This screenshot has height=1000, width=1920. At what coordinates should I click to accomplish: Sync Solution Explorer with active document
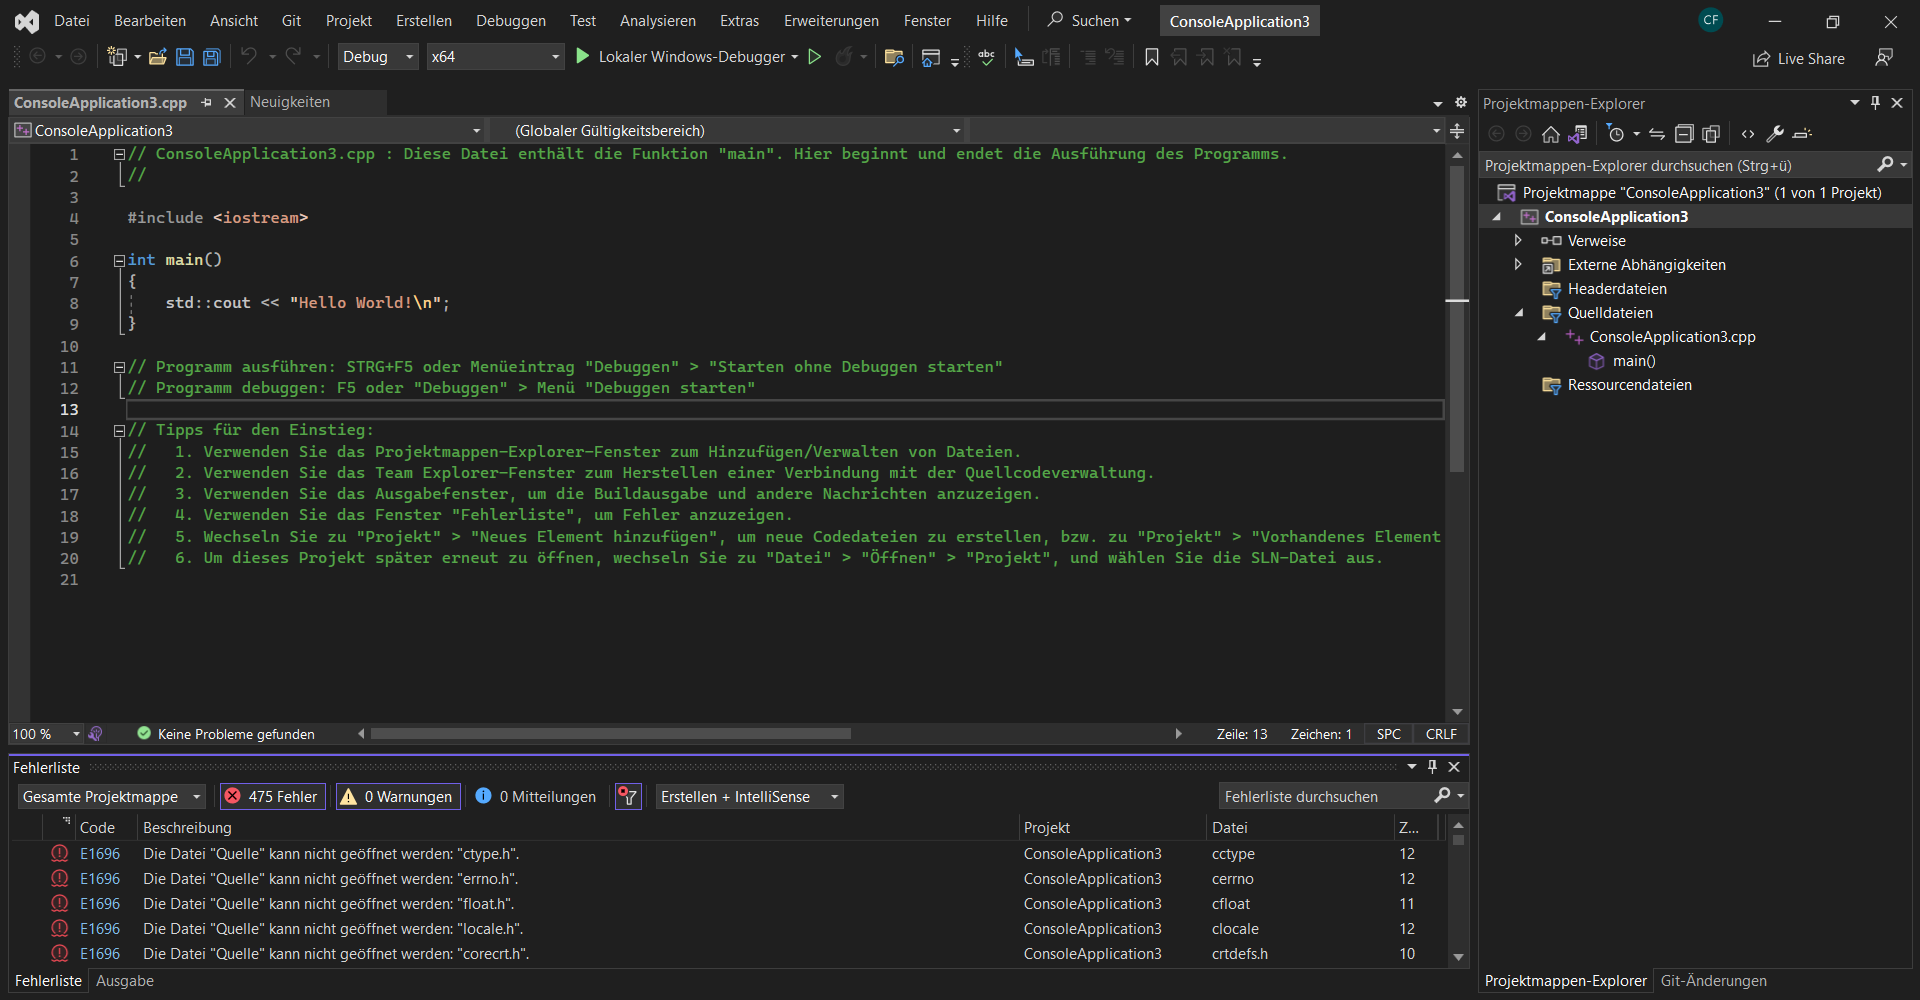click(1579, 133)
